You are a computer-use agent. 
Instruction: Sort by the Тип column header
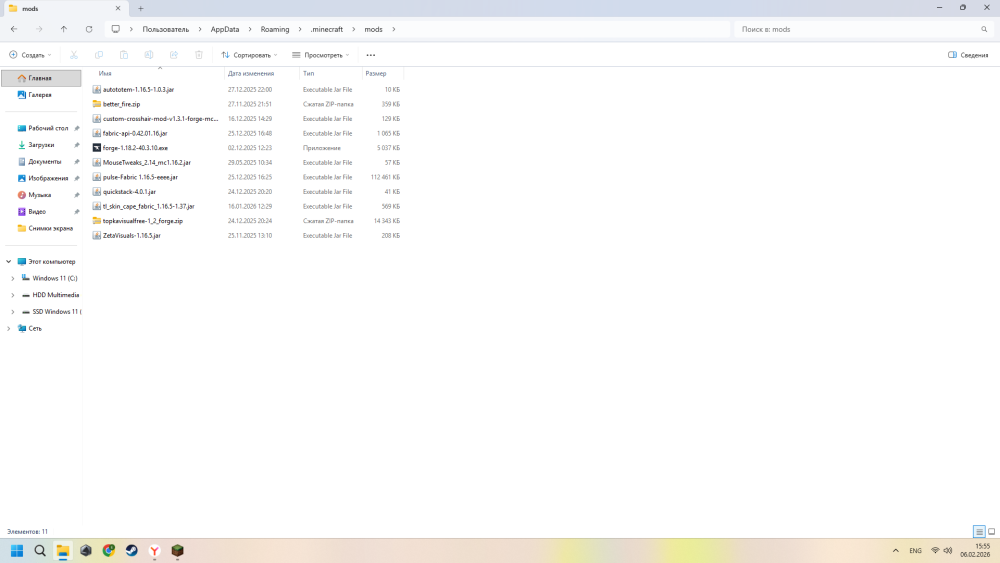309,73
